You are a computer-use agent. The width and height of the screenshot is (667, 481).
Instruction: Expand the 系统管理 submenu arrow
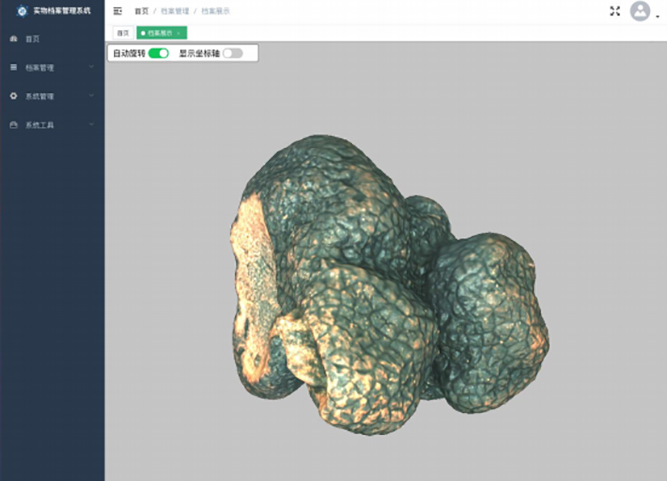[91, 96]
